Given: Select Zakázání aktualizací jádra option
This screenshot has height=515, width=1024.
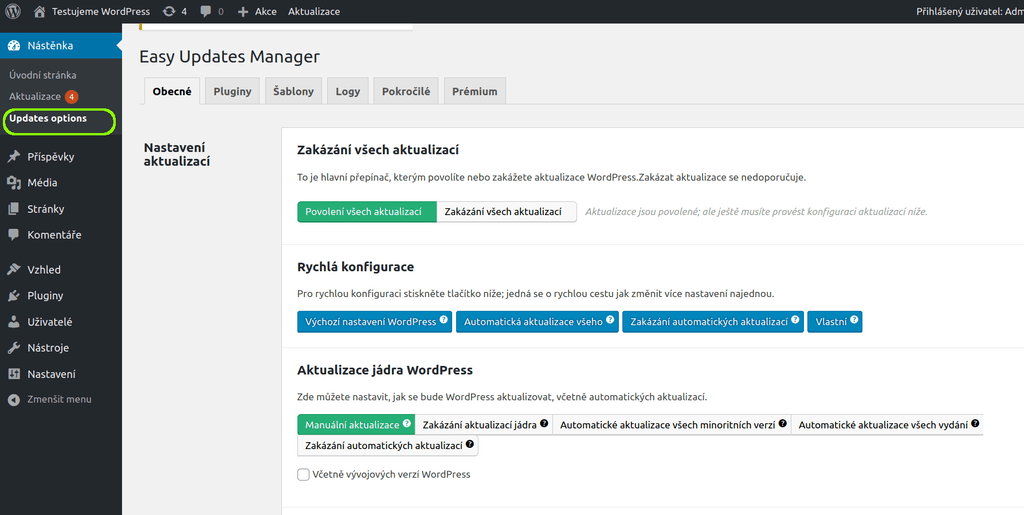Looking at the screenshot, I should click(483, 424).
